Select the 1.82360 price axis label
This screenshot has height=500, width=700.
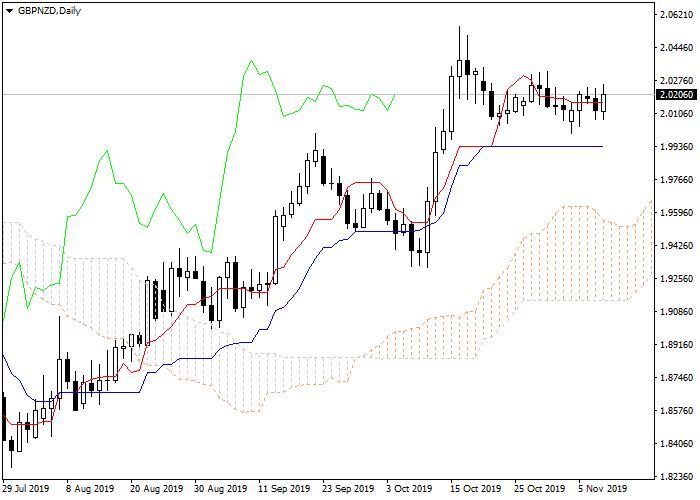click(x=677, y=477)
